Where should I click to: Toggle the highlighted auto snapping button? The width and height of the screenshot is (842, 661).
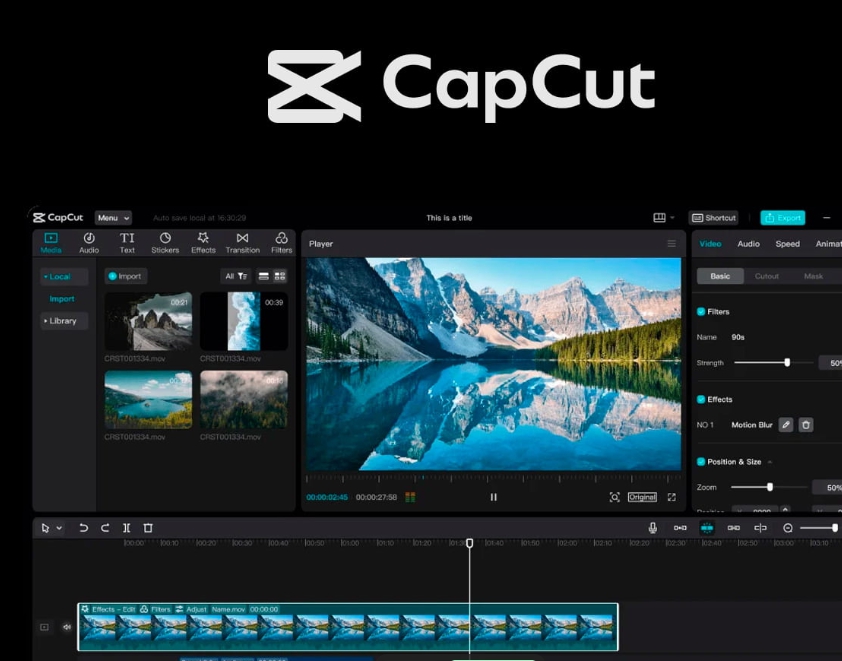click(x=707, y=528)
